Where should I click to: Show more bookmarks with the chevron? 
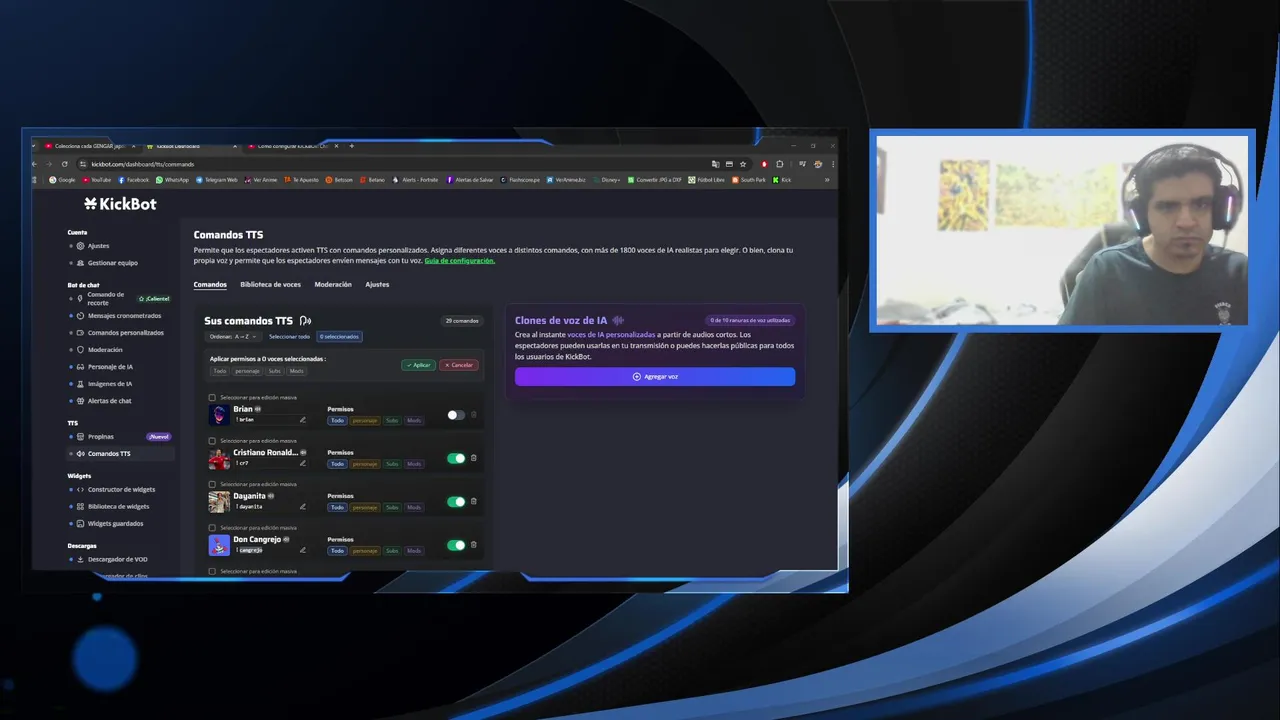pyautogui.click(x=827, y=180)
